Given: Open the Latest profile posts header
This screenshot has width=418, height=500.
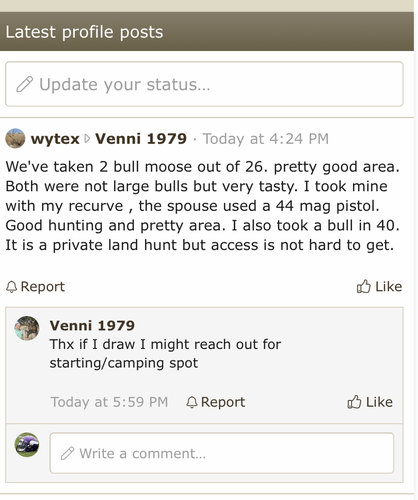Looking at the screenshot, I should [84, 32].
